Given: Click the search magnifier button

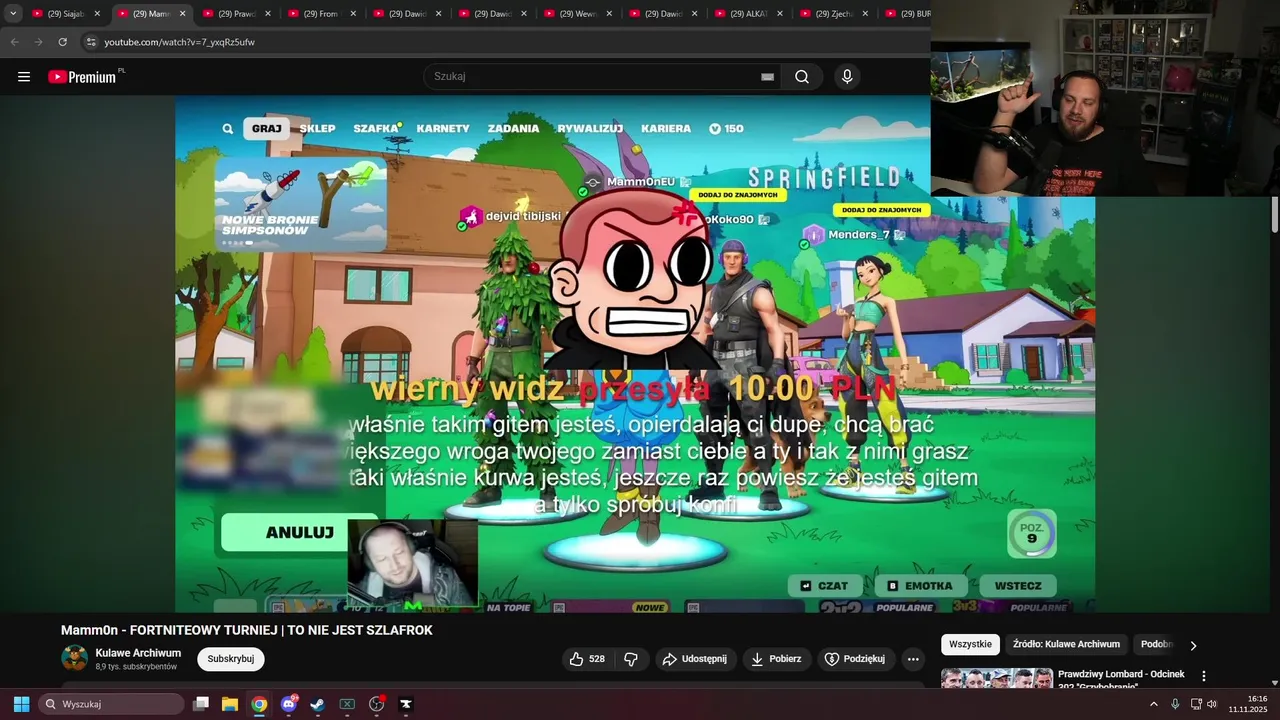Looking at the screenshot, I should tap(802, 77).
